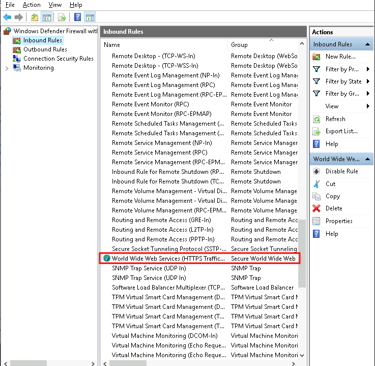This screenshot has width=375, height=366.
Task: Click Delete action link
Action: click(x=334, y=208)
